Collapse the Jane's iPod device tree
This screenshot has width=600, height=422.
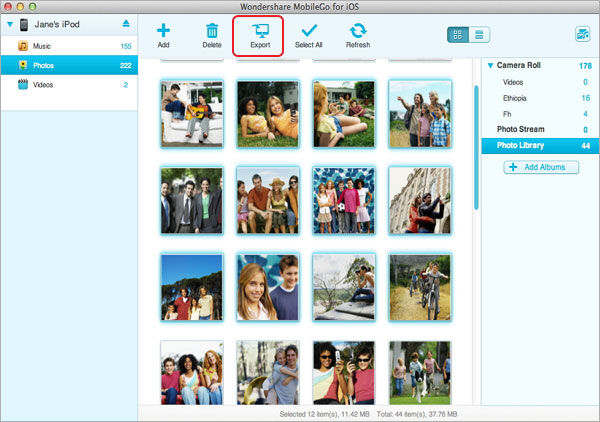click(10, 24)
